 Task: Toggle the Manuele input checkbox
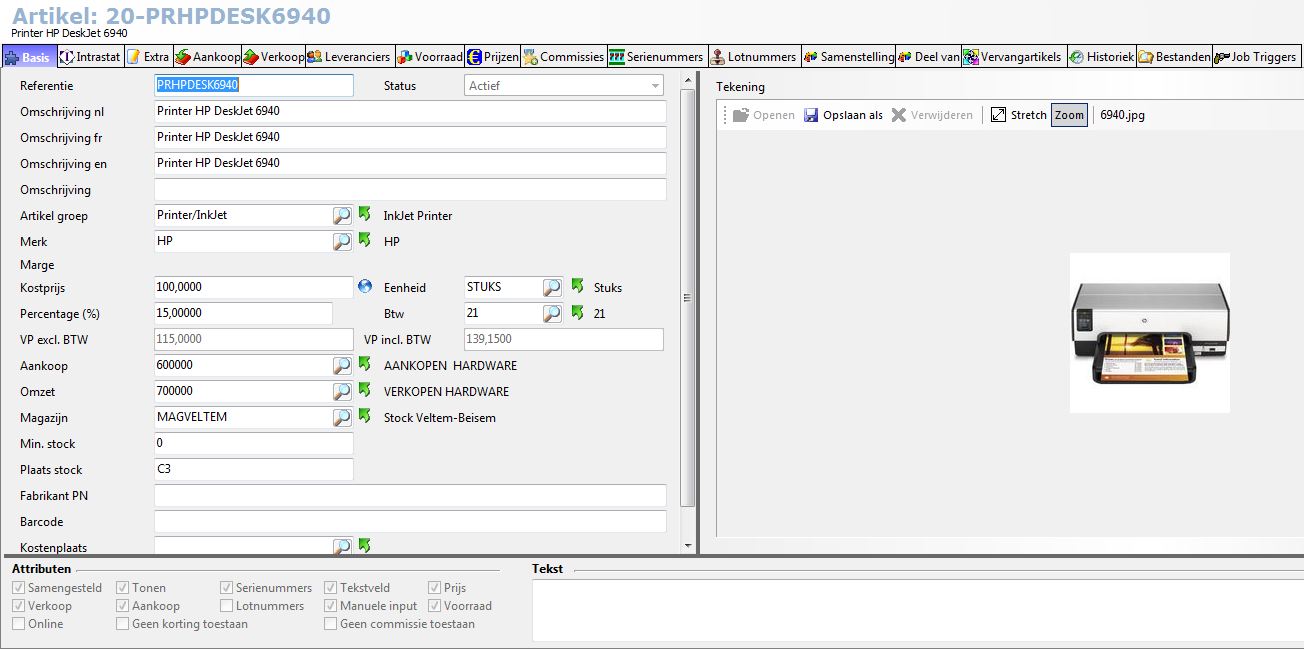[x=331, y=606]
